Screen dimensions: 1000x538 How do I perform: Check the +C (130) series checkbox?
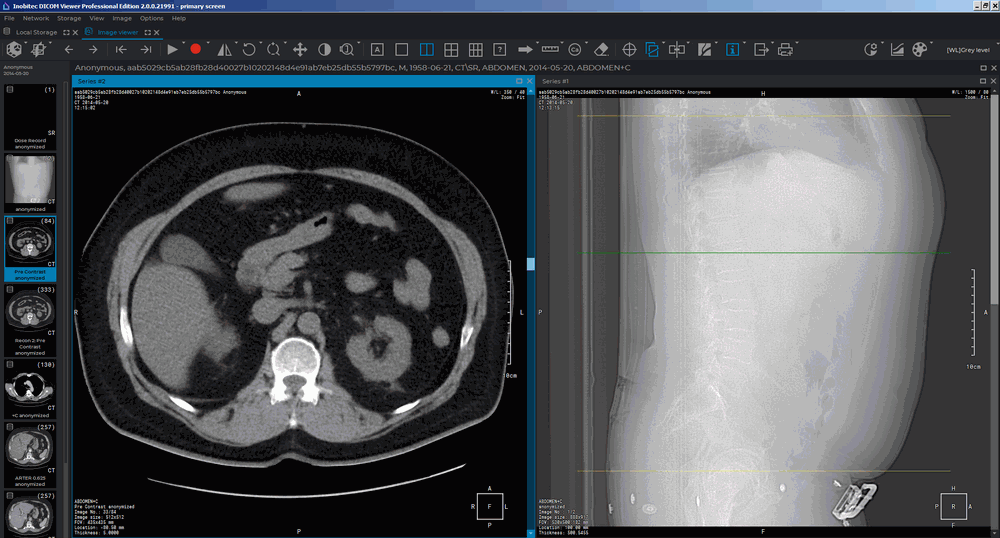pos(10,364)
